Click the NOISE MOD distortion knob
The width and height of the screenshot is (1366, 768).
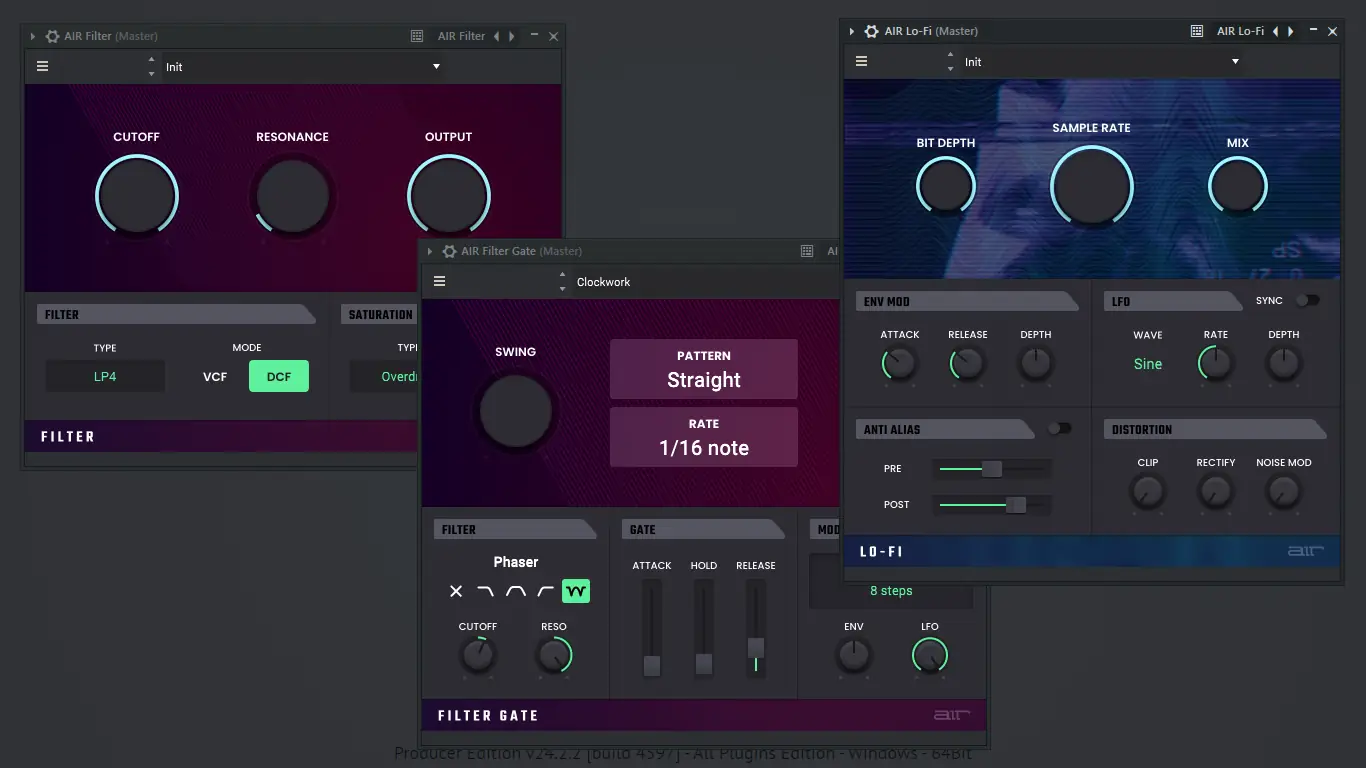click(1284, 492)
